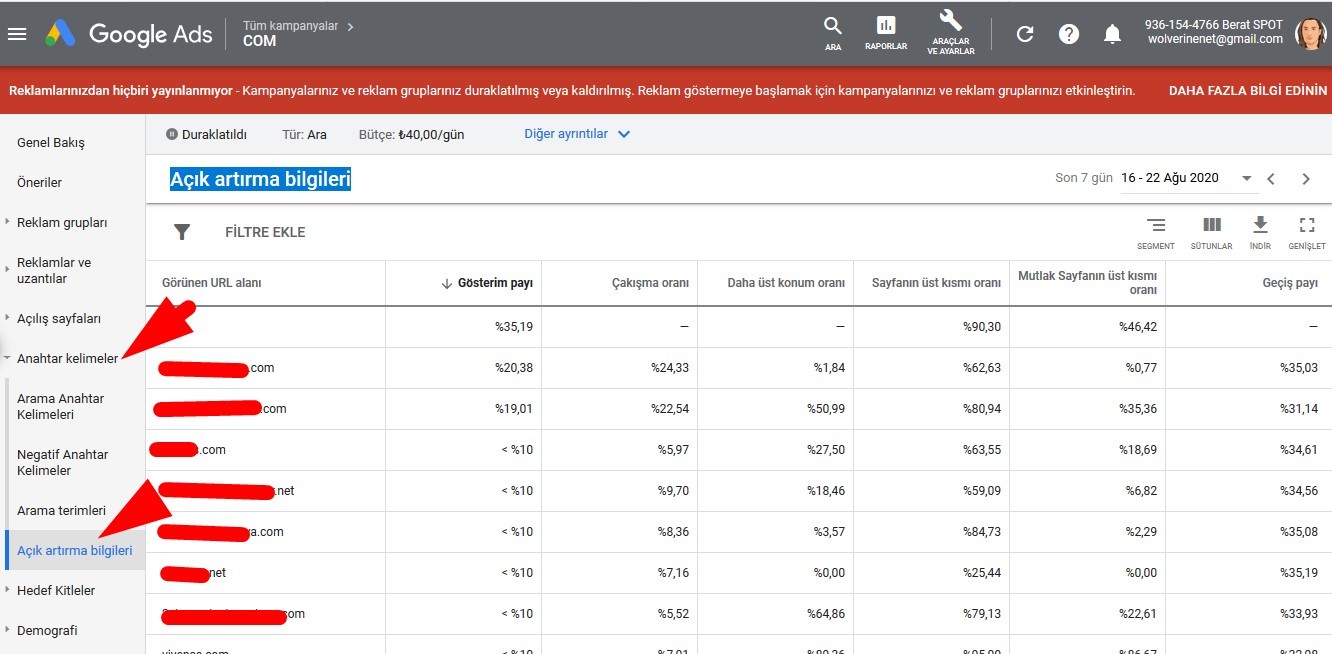Expand table view with GENİŞLET

1306,233
